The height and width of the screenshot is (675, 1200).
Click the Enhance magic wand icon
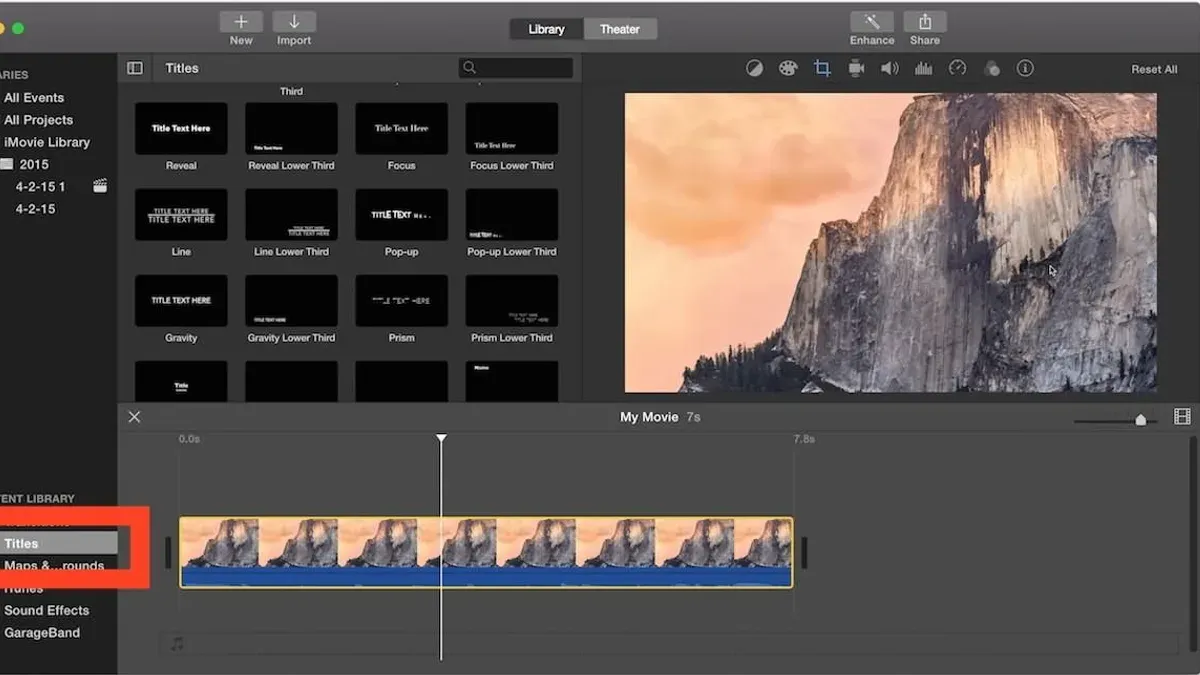[872, 22]
